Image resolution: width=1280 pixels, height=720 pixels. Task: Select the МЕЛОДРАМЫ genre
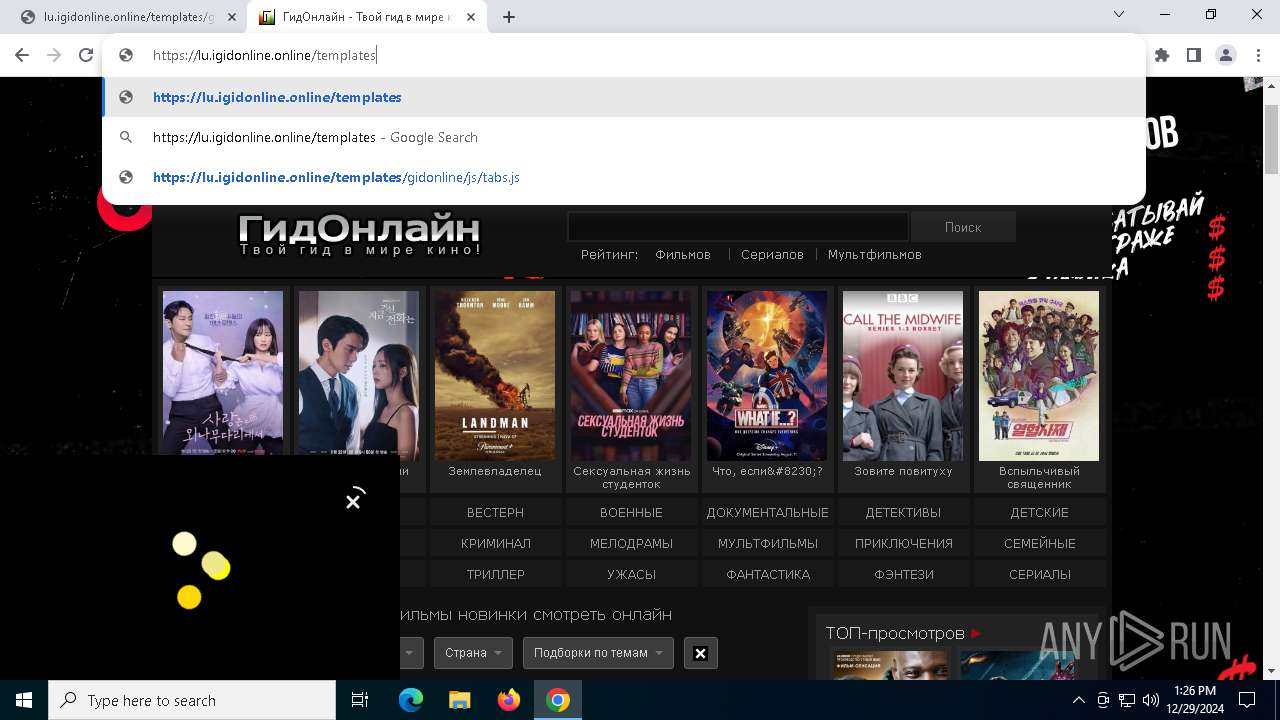point(631,543)
